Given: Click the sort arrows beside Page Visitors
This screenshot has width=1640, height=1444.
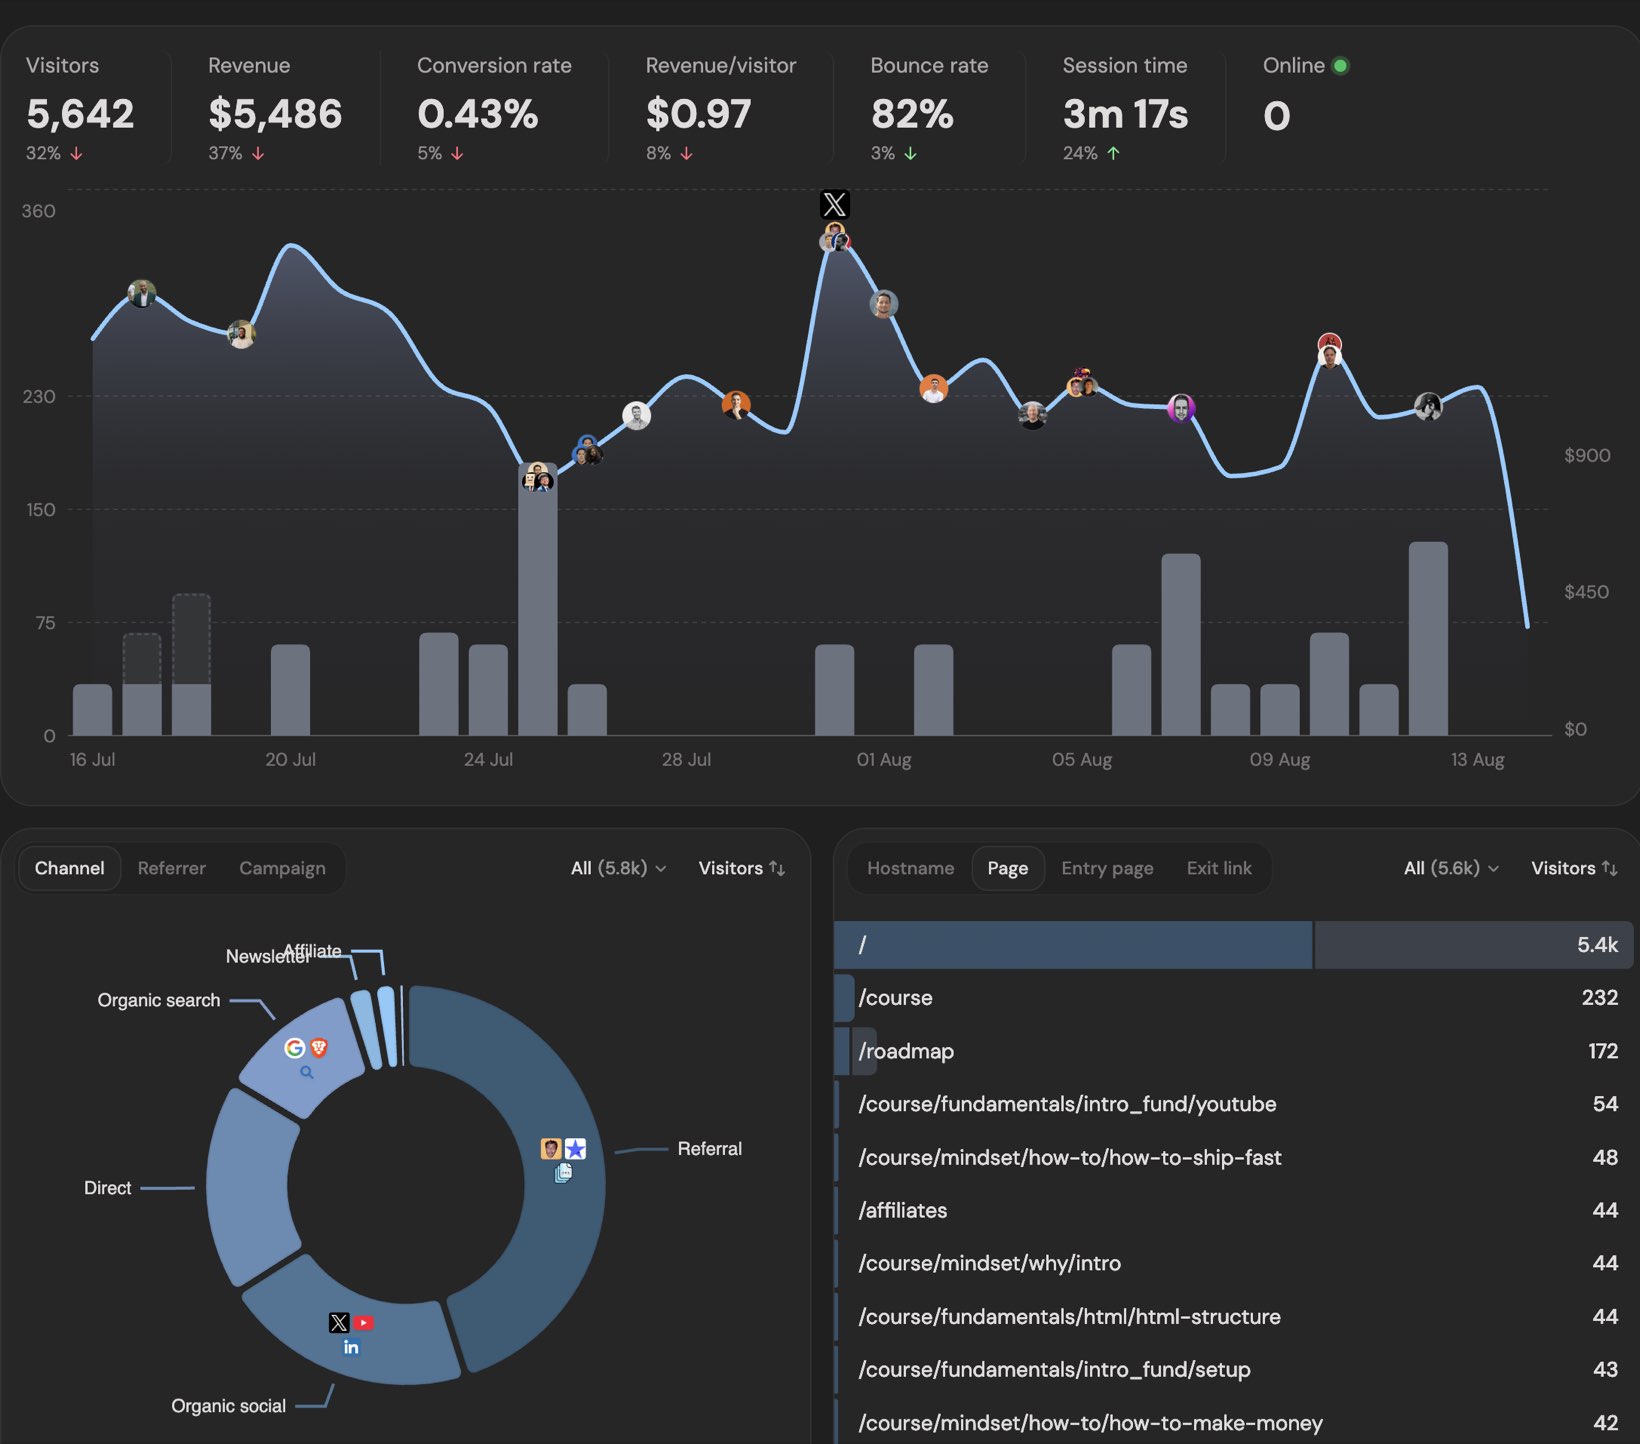Looking at the screenshot, I should (1610, 868).
